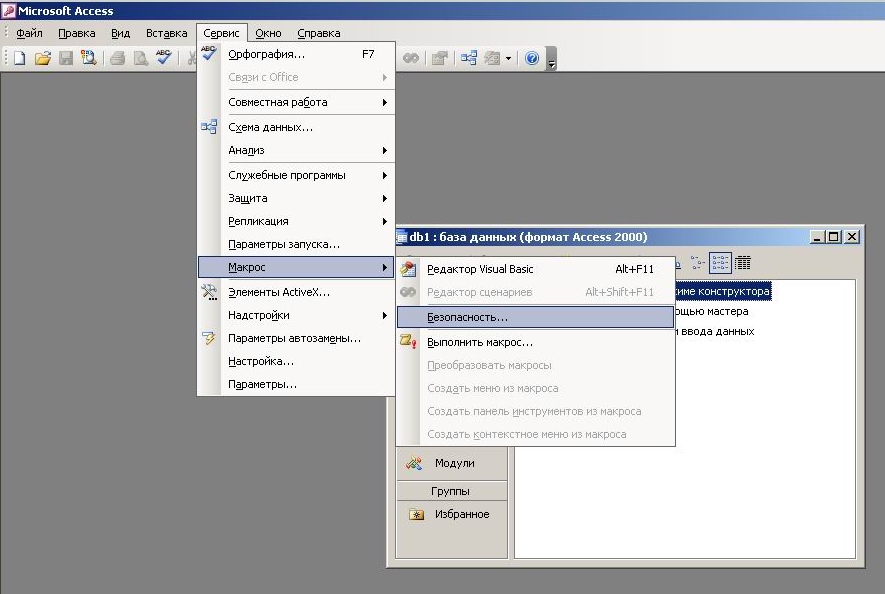Click the greyed Преобразовать макросы entry
The width and height of the screenshot is (885, 594).
click(x=535, y=365)
